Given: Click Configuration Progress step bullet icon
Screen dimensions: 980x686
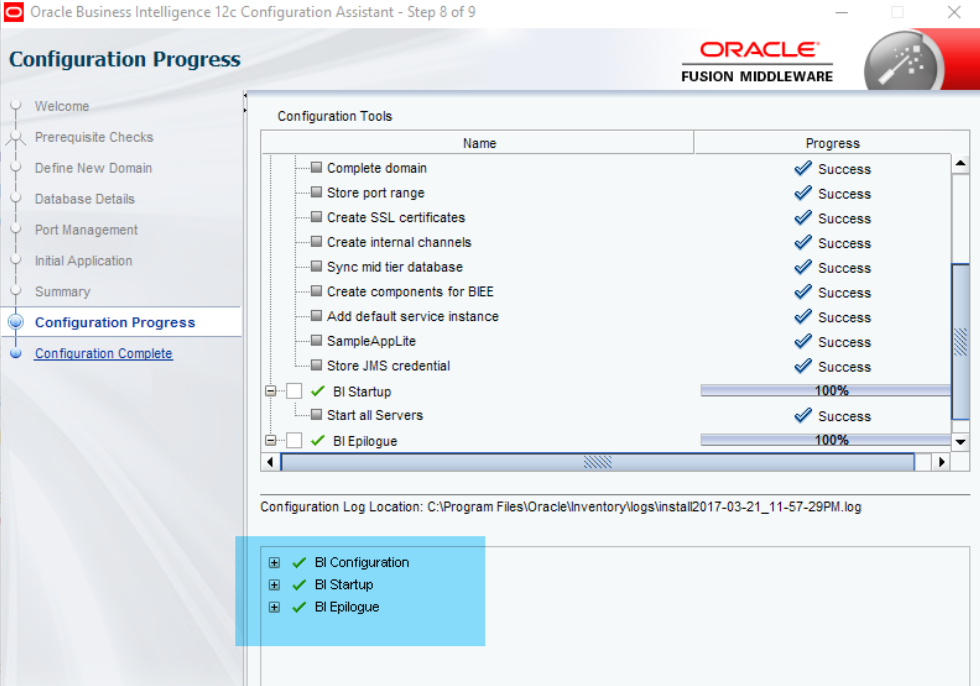Looking at the screenshot, I should click(x=16, y=322).
